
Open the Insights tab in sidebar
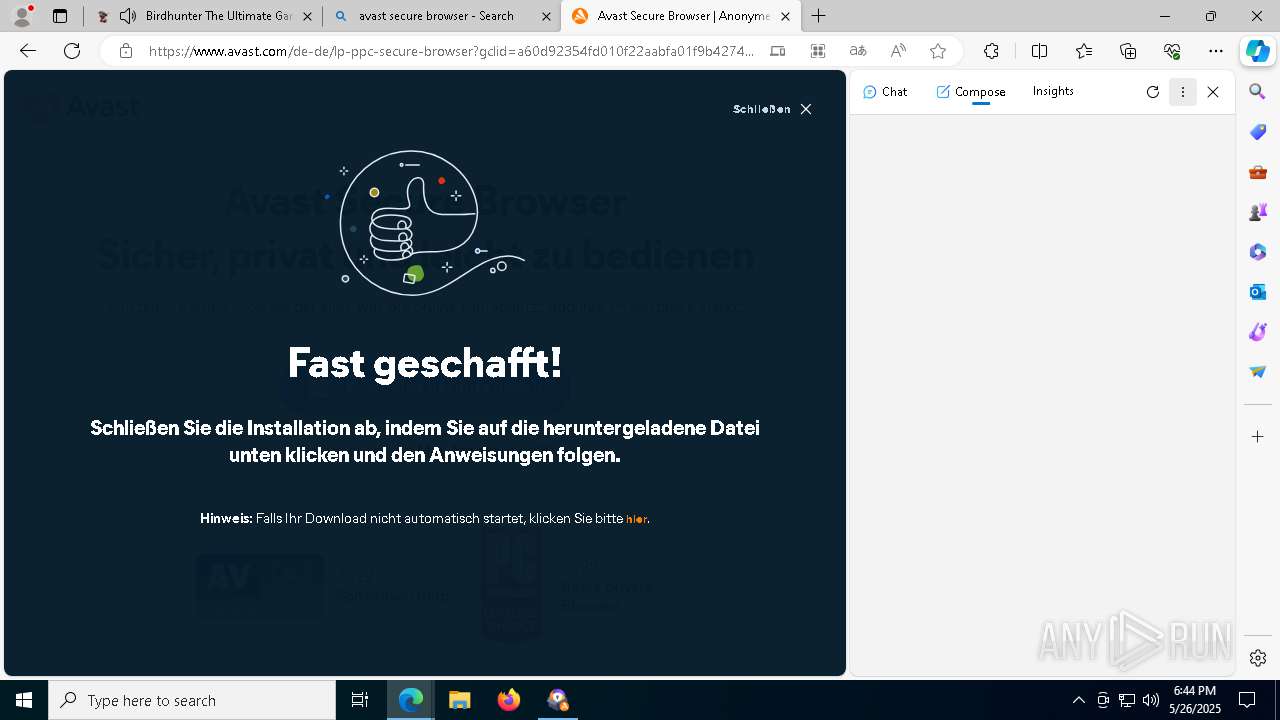(x=1053, y=91)
